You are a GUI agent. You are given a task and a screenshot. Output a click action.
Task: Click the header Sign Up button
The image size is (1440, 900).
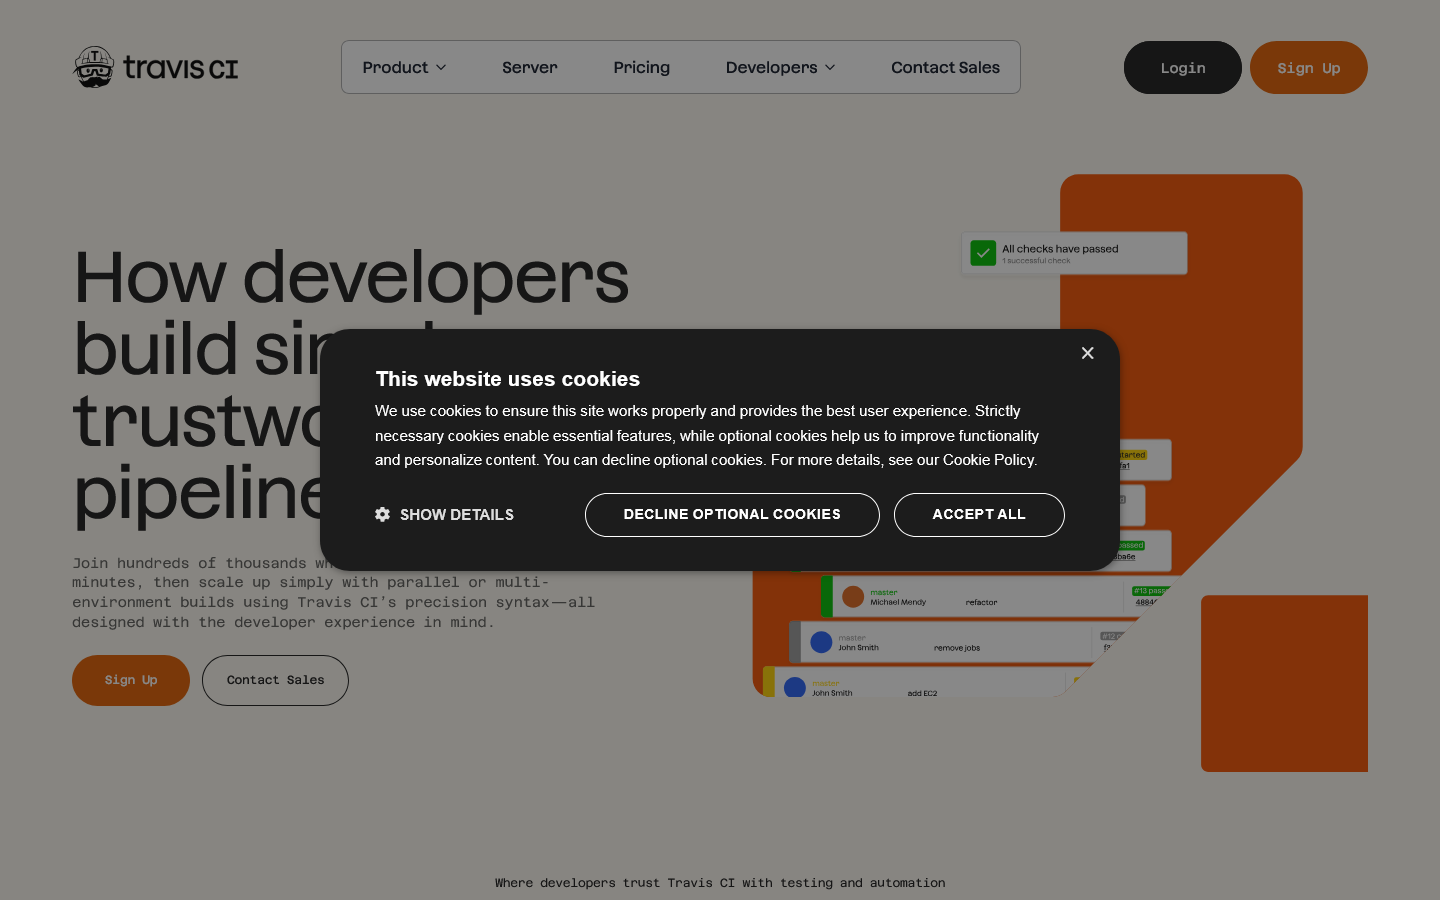click(x=1309, y=67)
